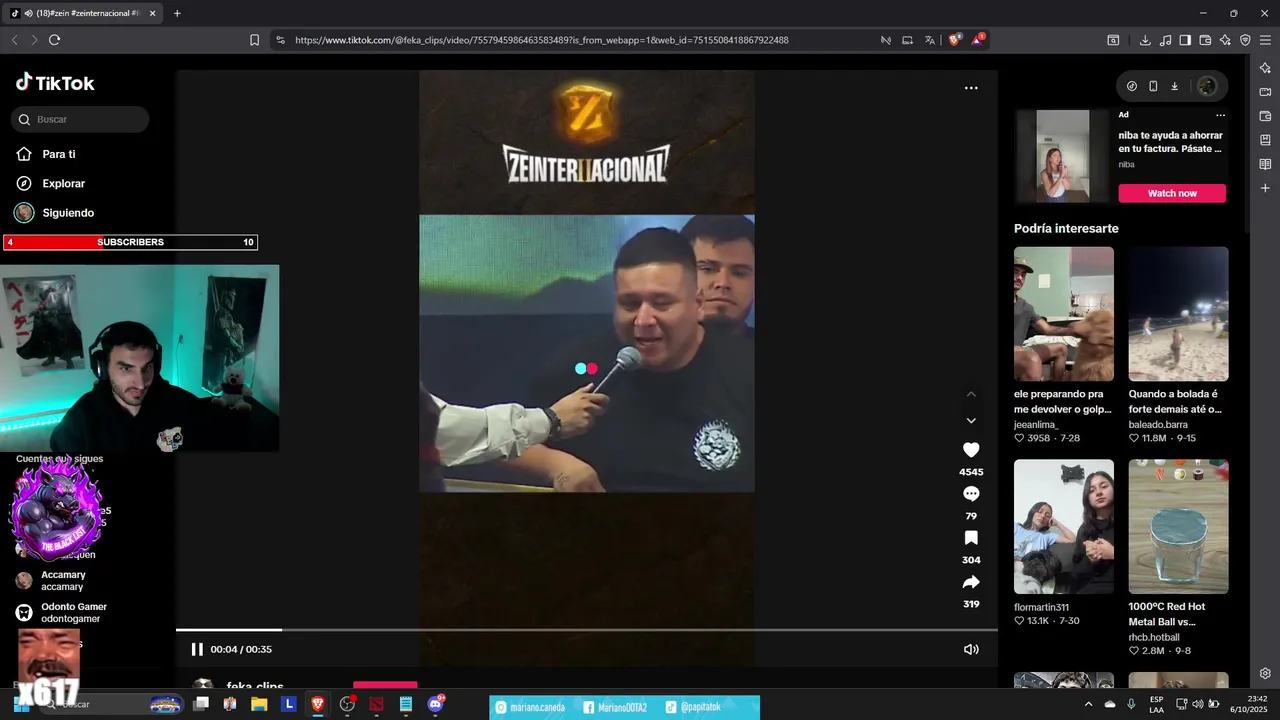Image resolution: width=1280 pixels, height=720 pixels.
Task: Open the niba ad thumbnail
Action: pyautogui.click(x=1063, y=156)
